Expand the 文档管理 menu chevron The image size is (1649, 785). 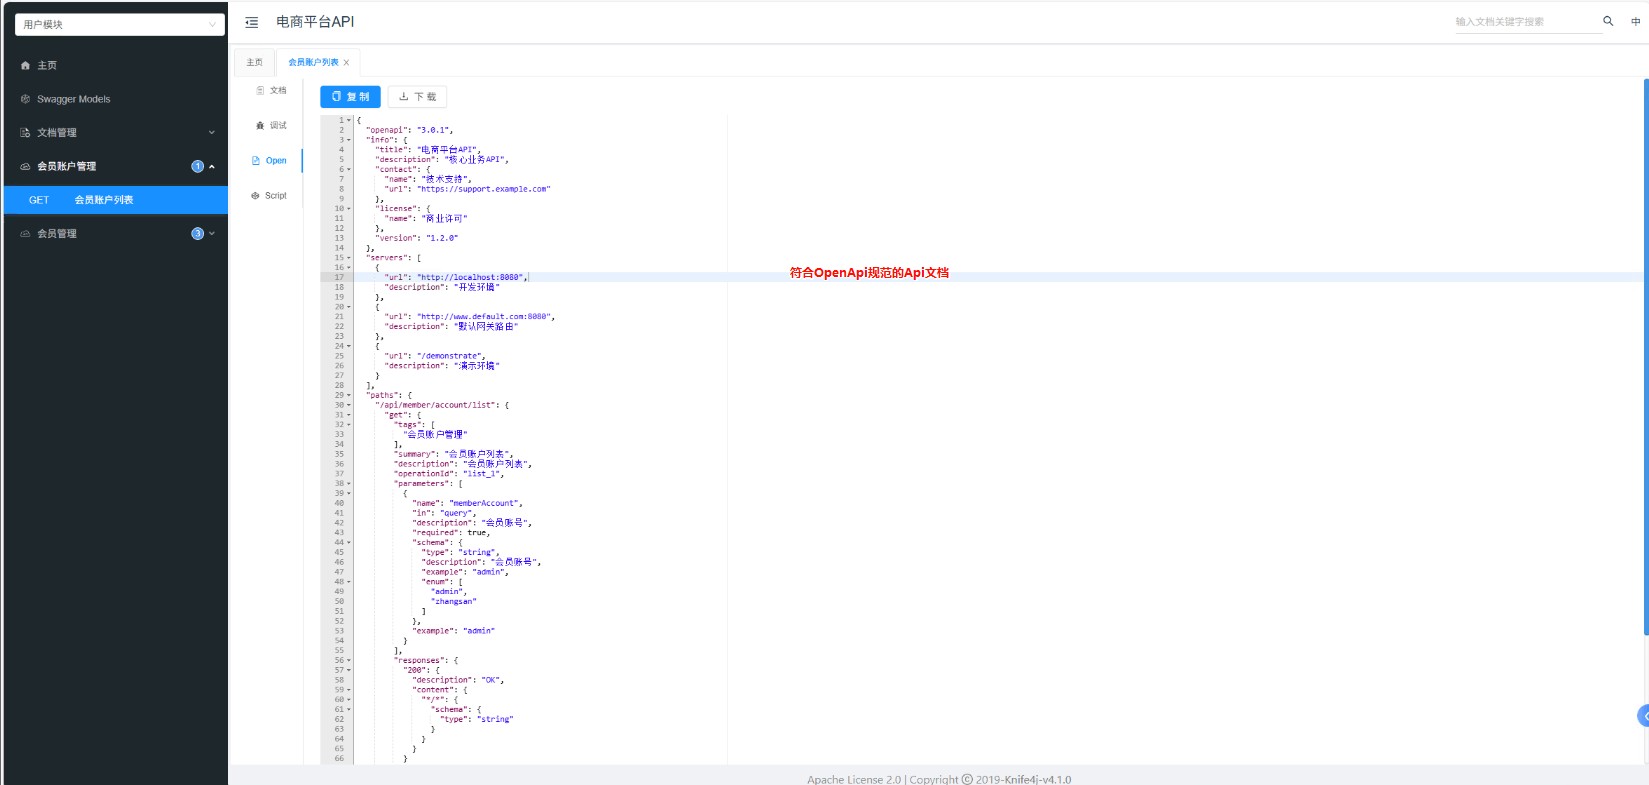tap(212, 133)
